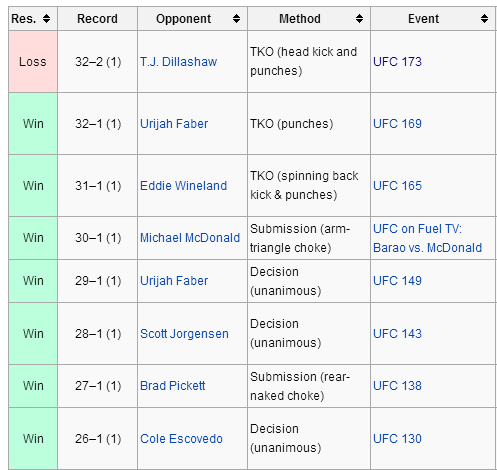Viewport: 497px width, 470px height.
Task: Open UFC 149 event link
Action: 397,281
